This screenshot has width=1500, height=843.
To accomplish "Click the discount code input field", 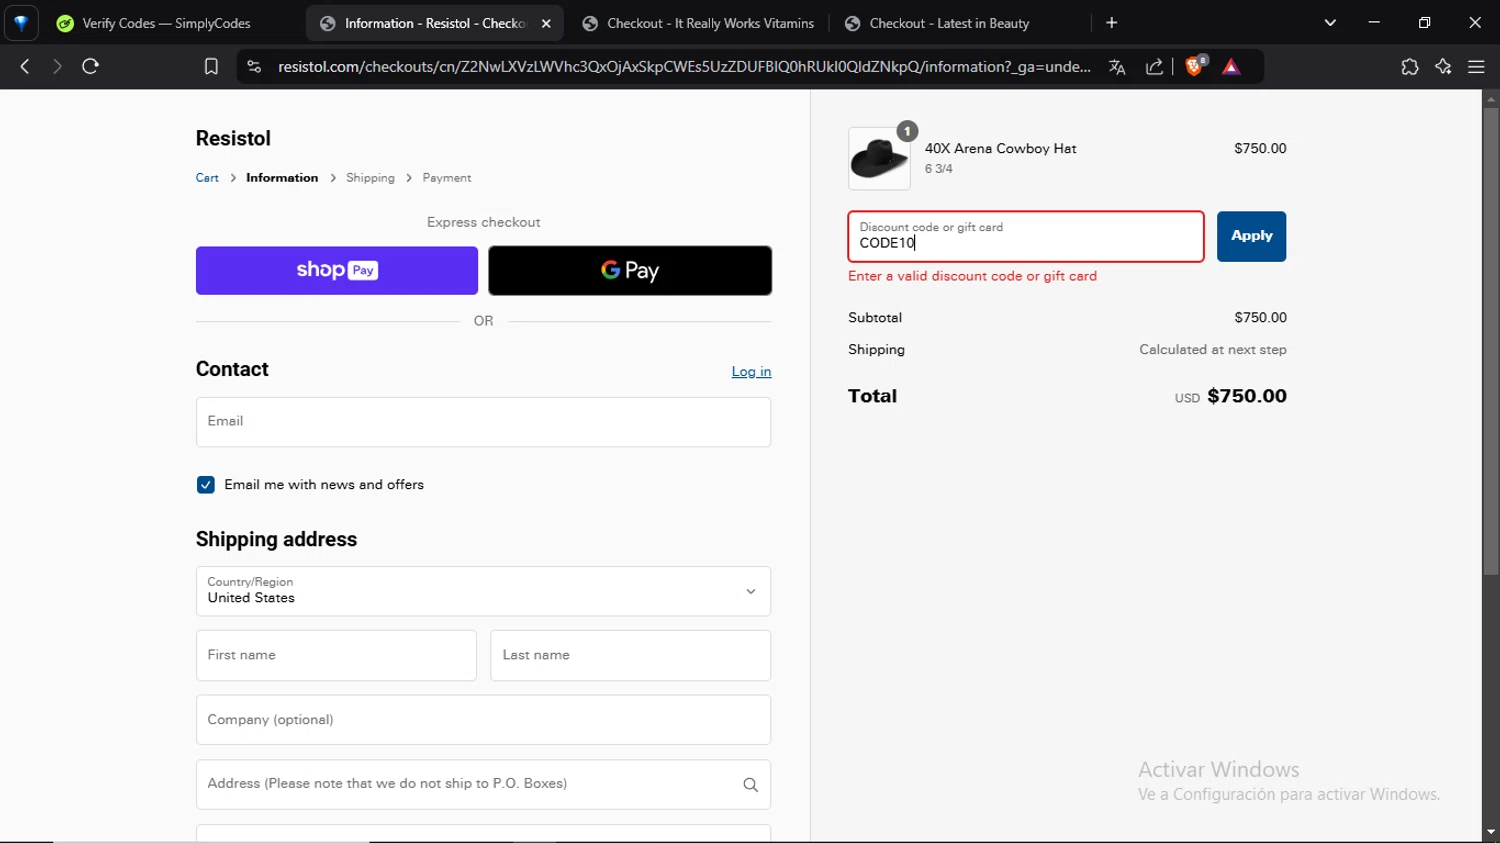I will pos(1026,237).
